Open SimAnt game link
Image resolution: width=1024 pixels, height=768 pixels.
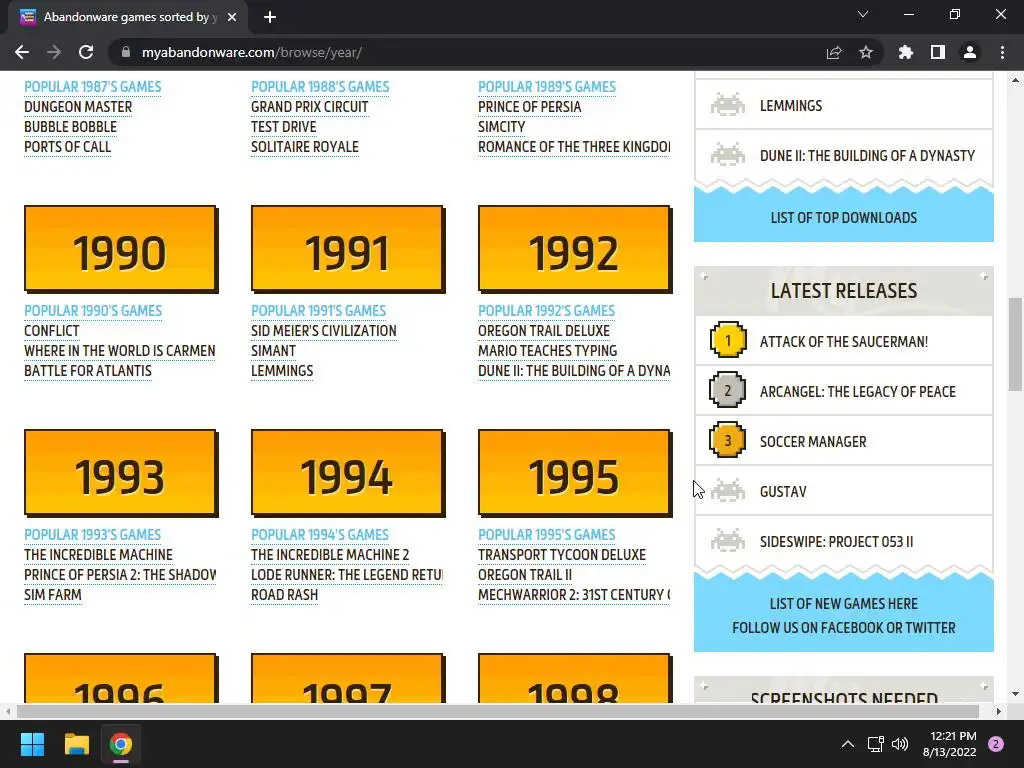(x=274, y=351)
